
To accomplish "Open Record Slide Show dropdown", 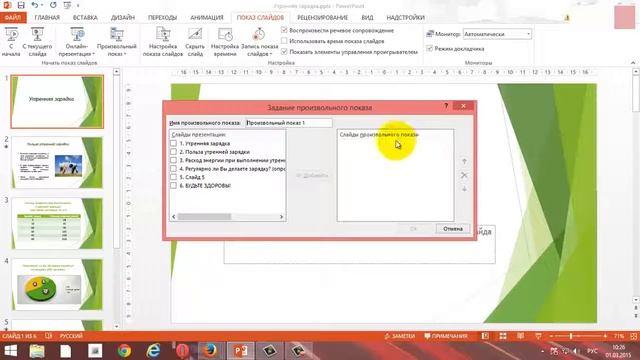I will 259,42.
